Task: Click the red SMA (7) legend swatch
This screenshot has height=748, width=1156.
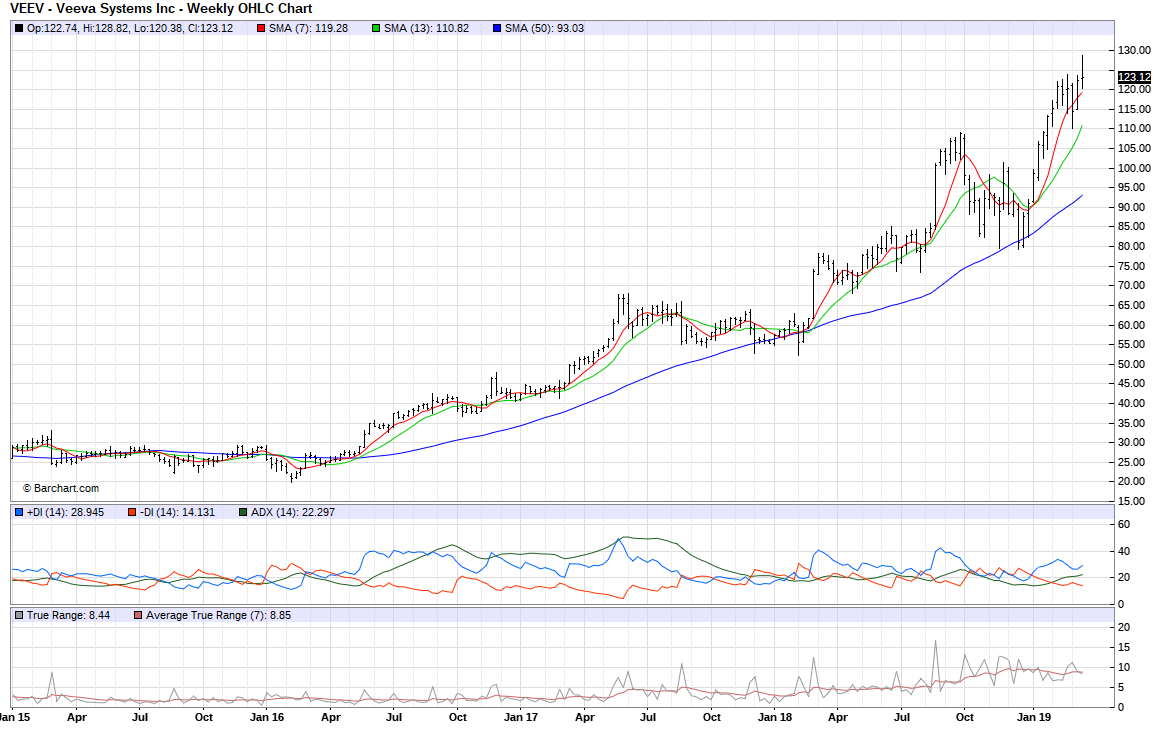Action: click(x=261, y=29)
